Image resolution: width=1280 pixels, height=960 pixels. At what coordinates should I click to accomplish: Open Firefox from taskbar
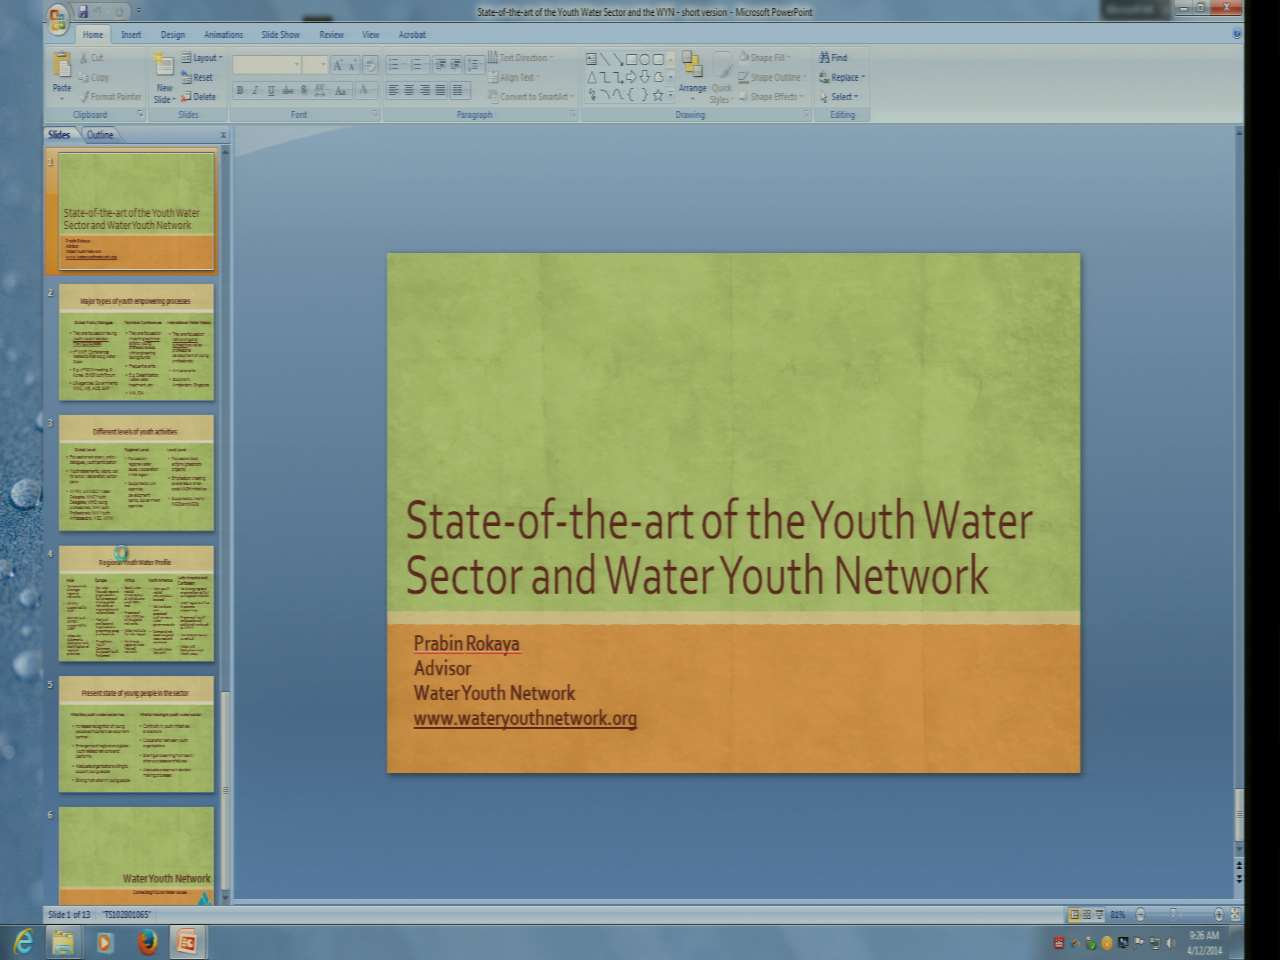tap(147, 941)
